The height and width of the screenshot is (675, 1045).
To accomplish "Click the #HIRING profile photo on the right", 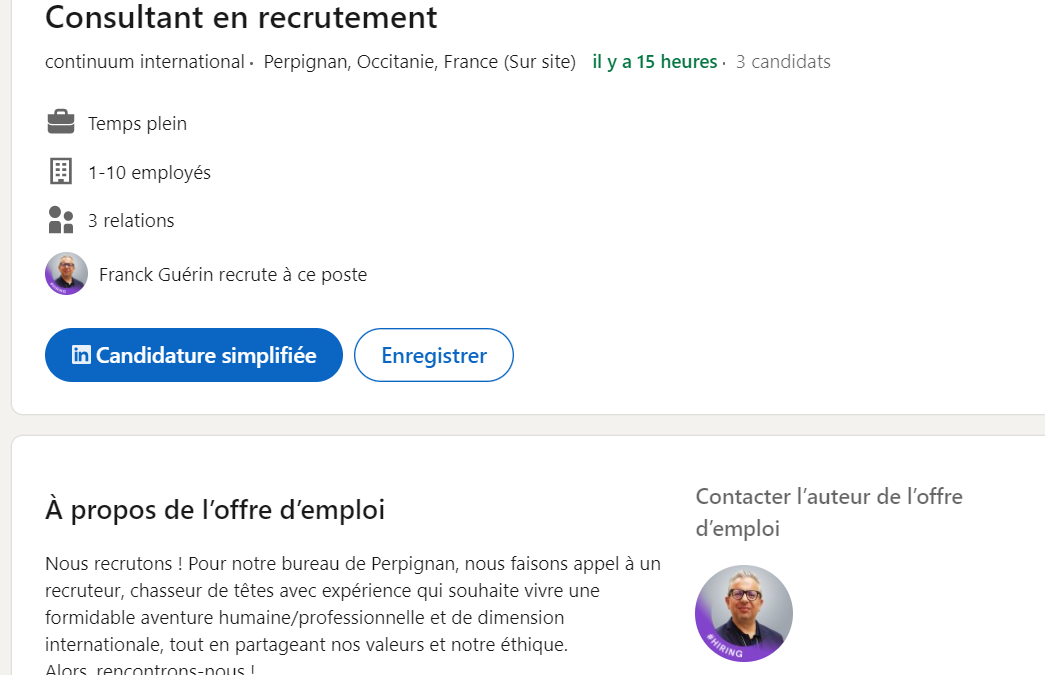I will click(x=744, y=613).
